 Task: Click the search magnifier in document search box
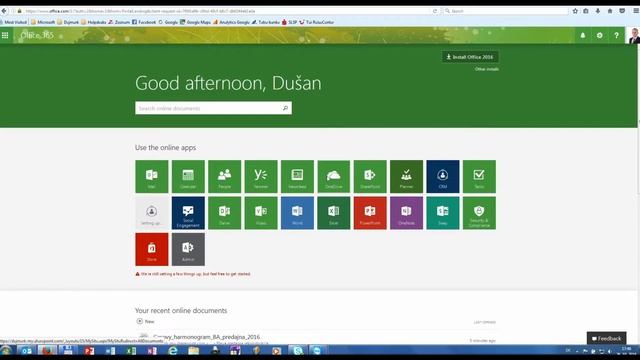285,108
